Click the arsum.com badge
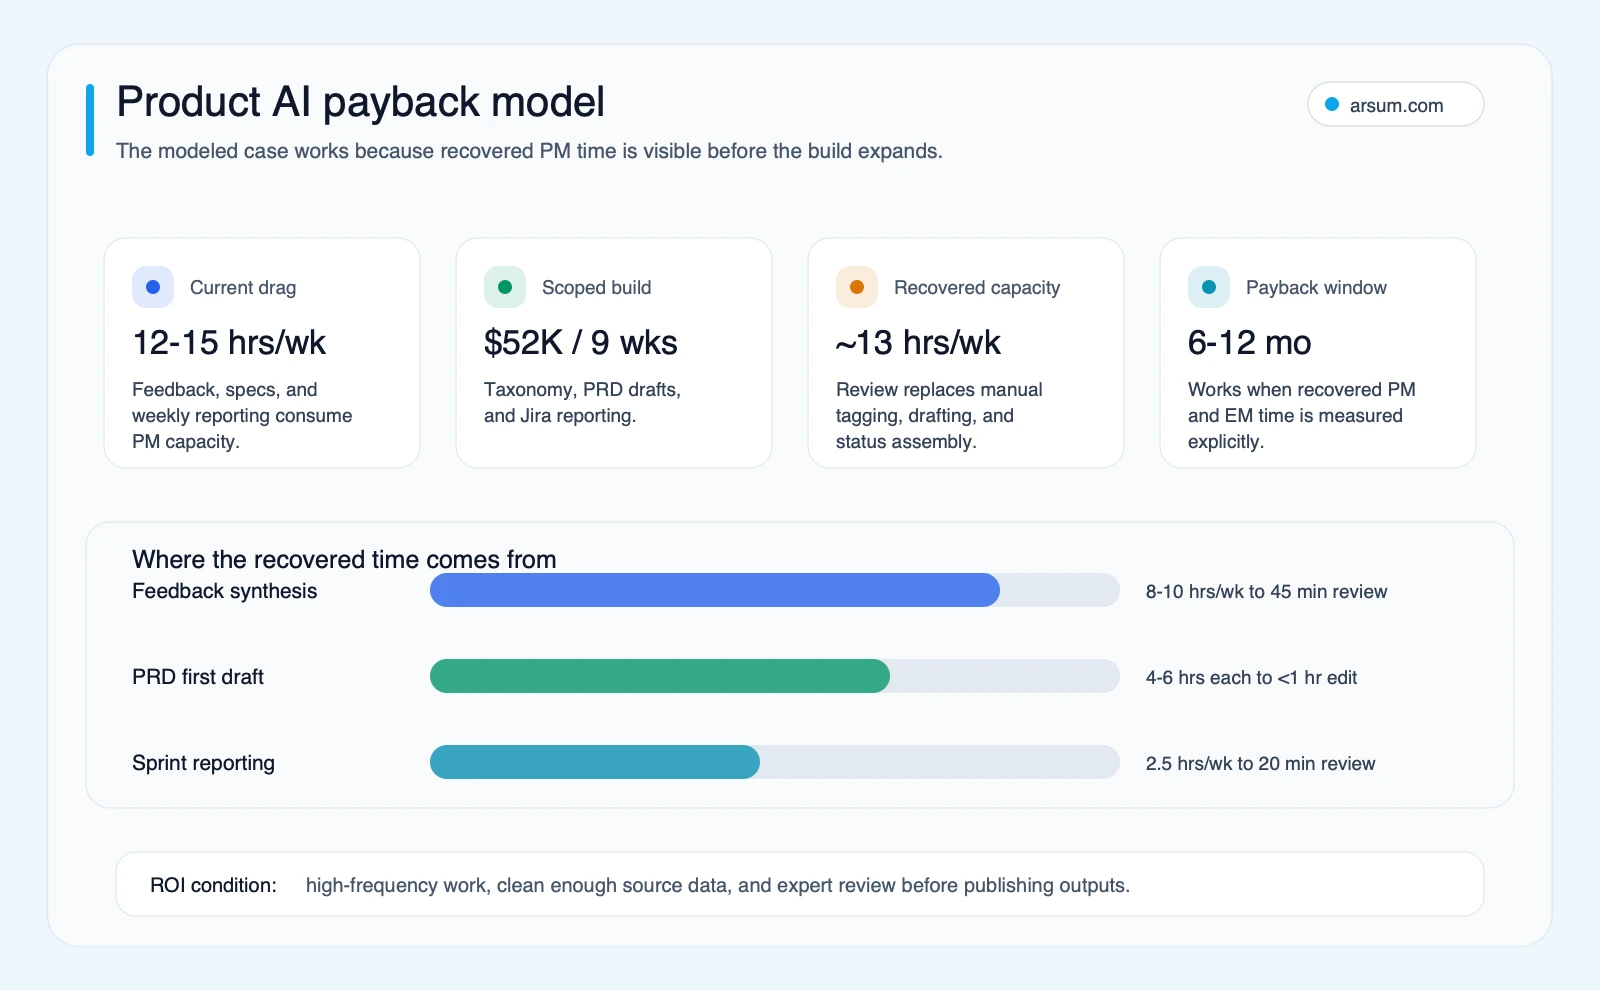This screenshot has height=990, width=1600. (x=1395, y=104)
